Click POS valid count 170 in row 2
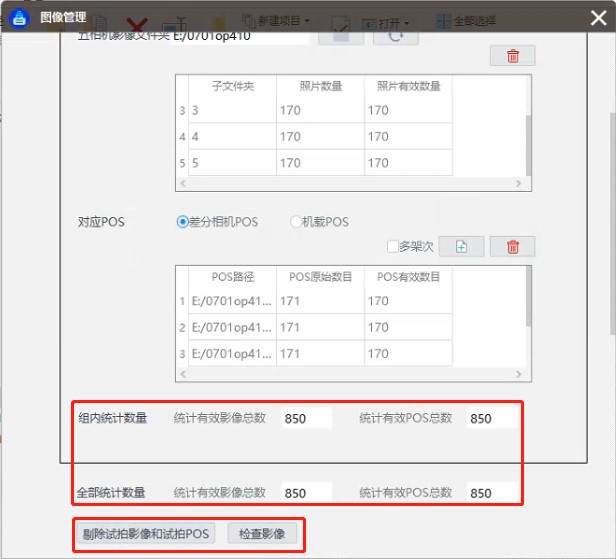Image resolution: width=616 pixels, height=559 pixels. [x=409, y=327]
